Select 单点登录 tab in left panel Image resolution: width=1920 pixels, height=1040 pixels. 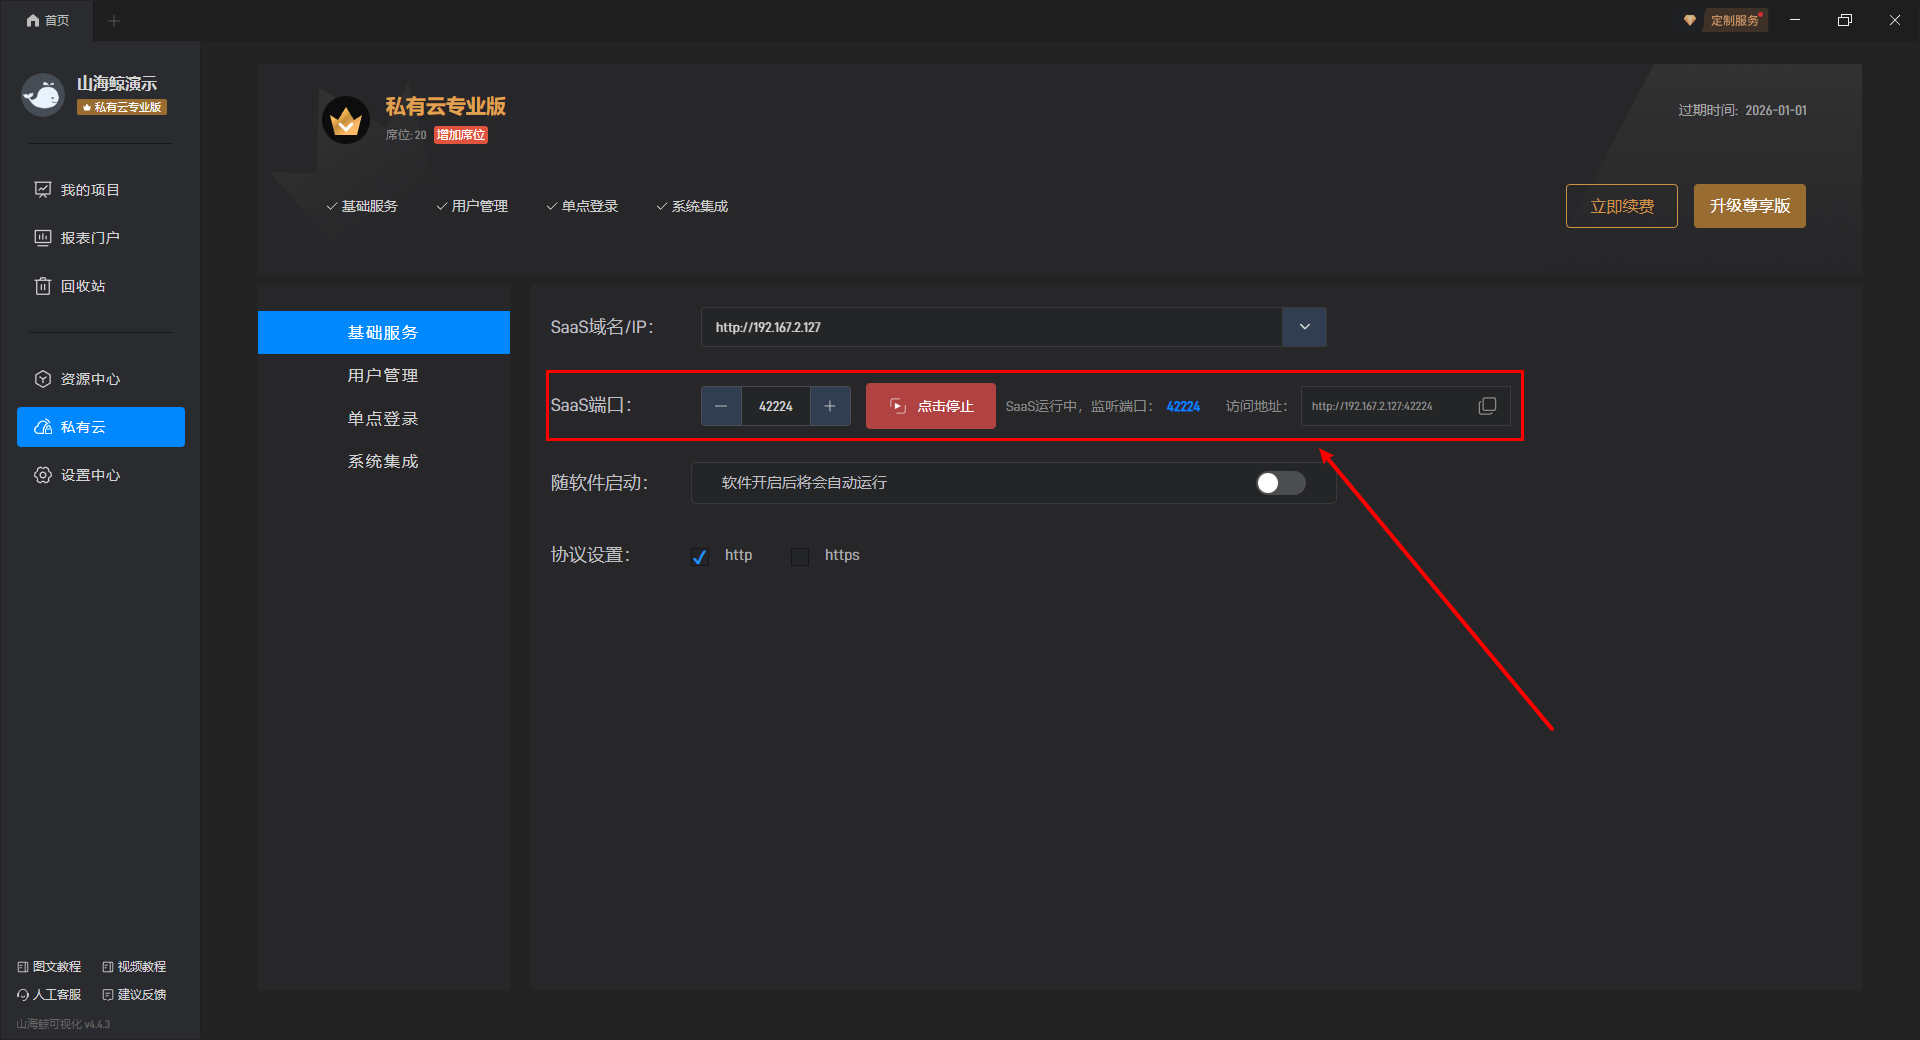click(384, 418)
